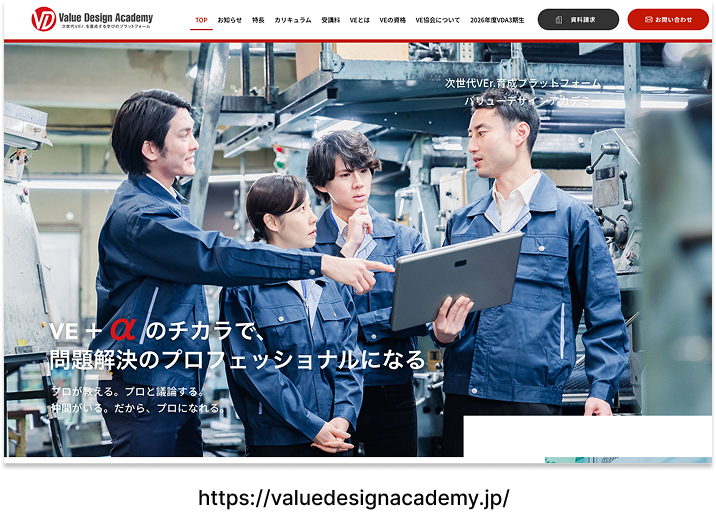This screenshot has width=716, height=521.
Task: Select the TOP navigation tab
Action: [201, 20]
